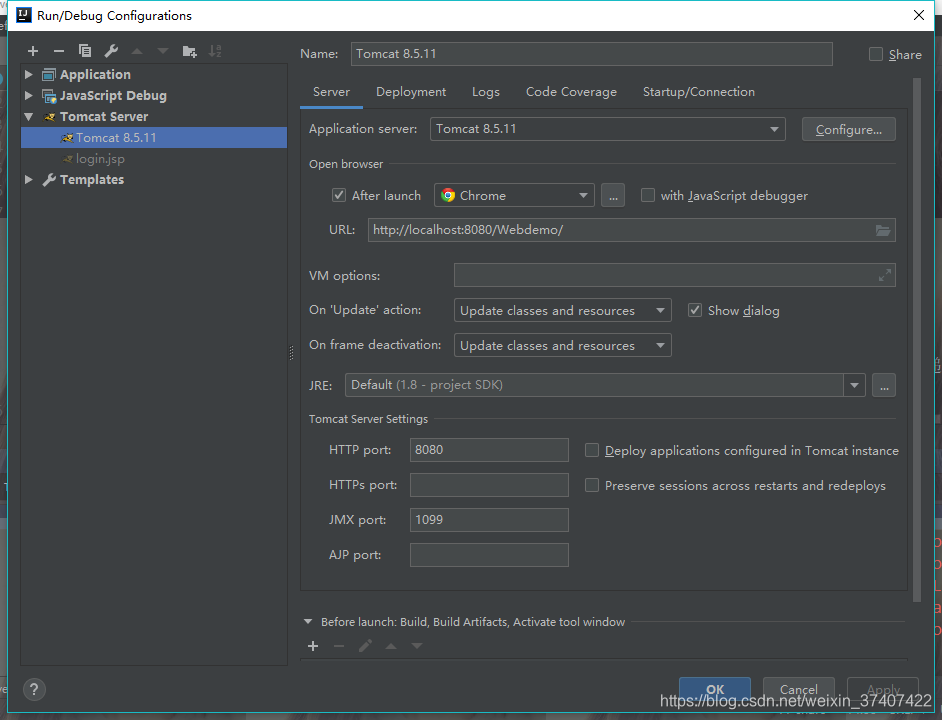Copy configuration icon in toolbar

(85, 52)
